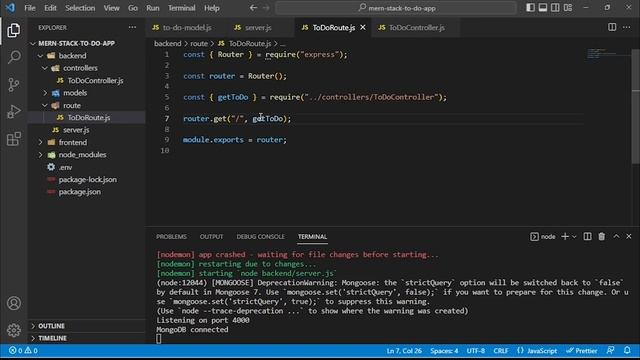Open the Explorer view in activity bar
Image resolution: width=640 pixels, height=360 pixels.
click(13, 31)
